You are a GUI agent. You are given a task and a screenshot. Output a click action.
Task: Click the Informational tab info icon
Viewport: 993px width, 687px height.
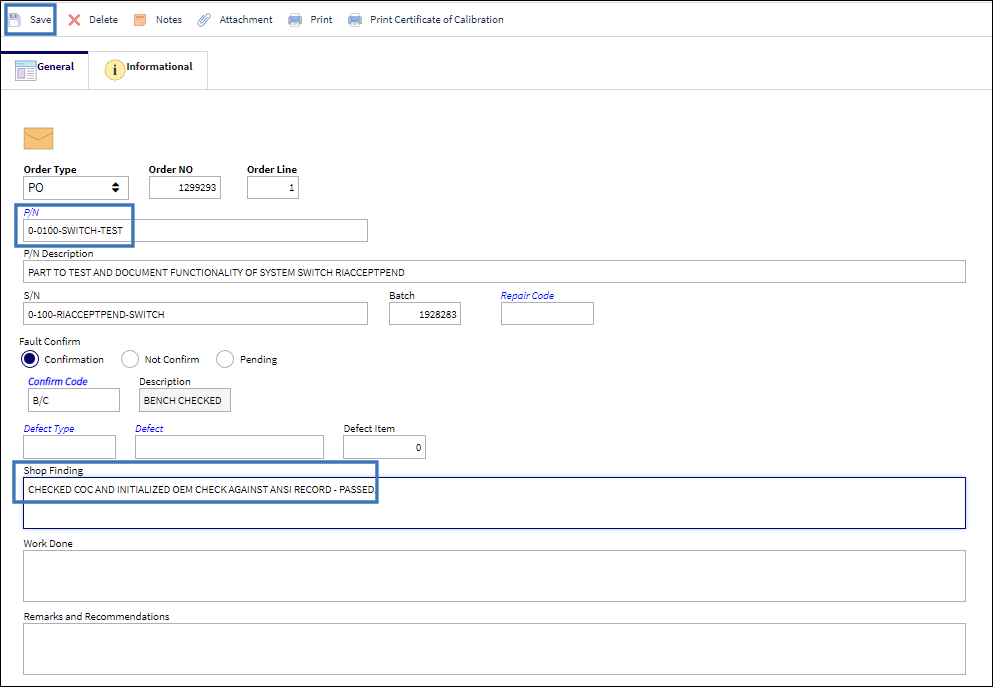[x=115, y=70]
